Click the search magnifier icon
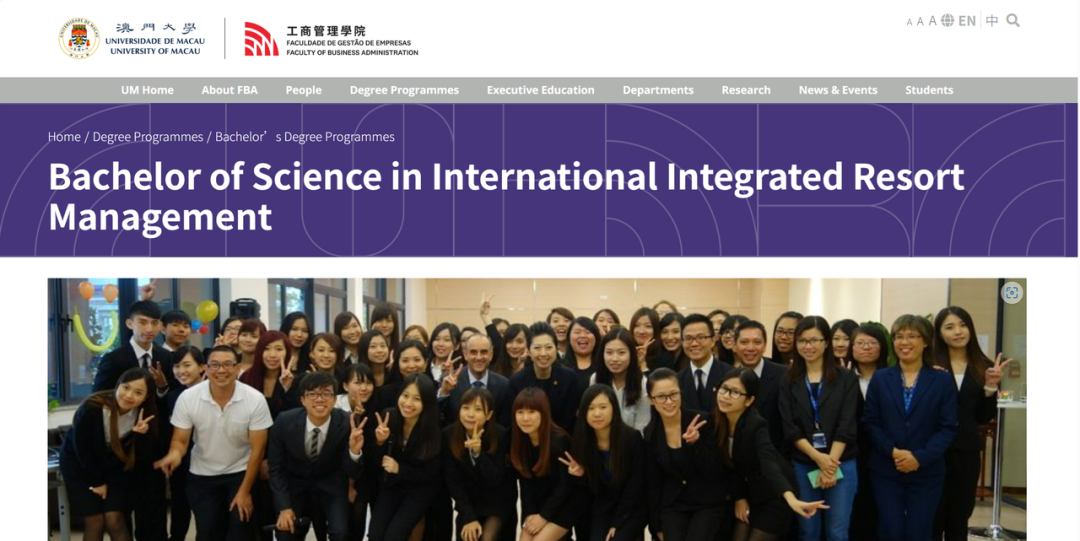This screenshot has height=541, width=1080. coord(1013,21)
